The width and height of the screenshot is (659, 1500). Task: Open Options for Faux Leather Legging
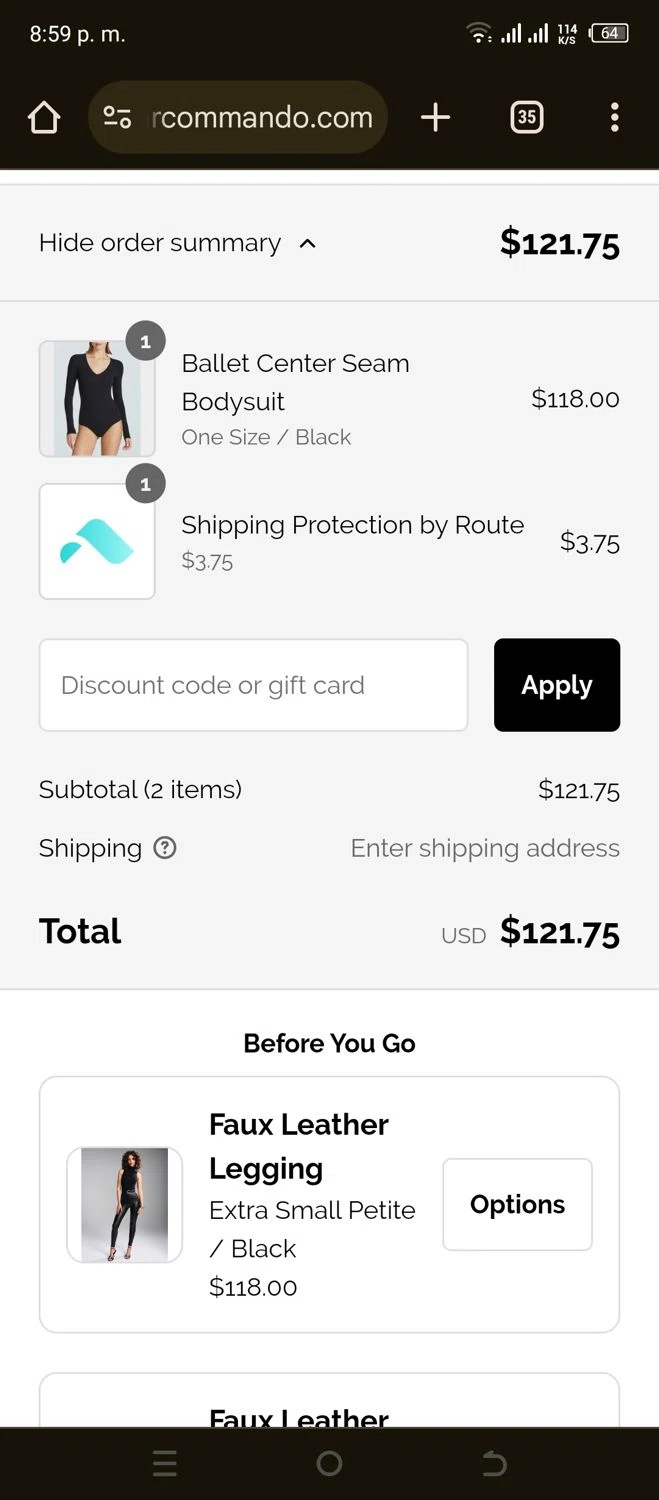tap(517, 1204)
